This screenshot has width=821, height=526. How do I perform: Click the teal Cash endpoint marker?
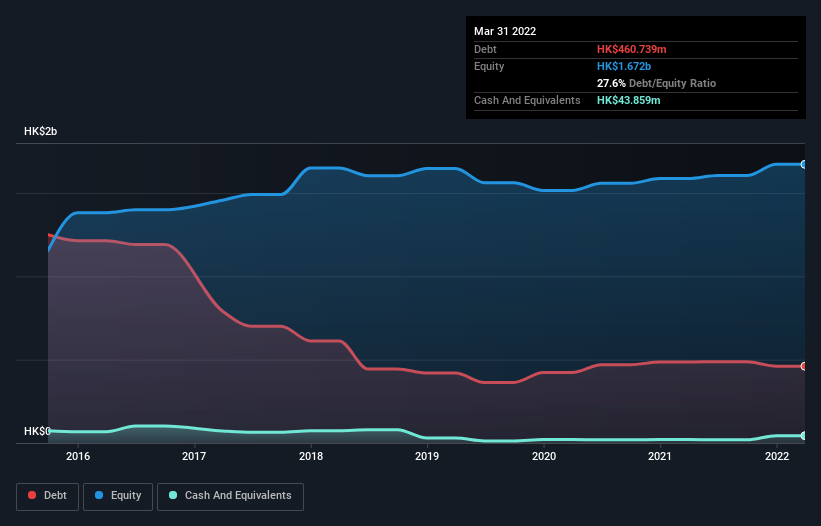tap(804, 435)
